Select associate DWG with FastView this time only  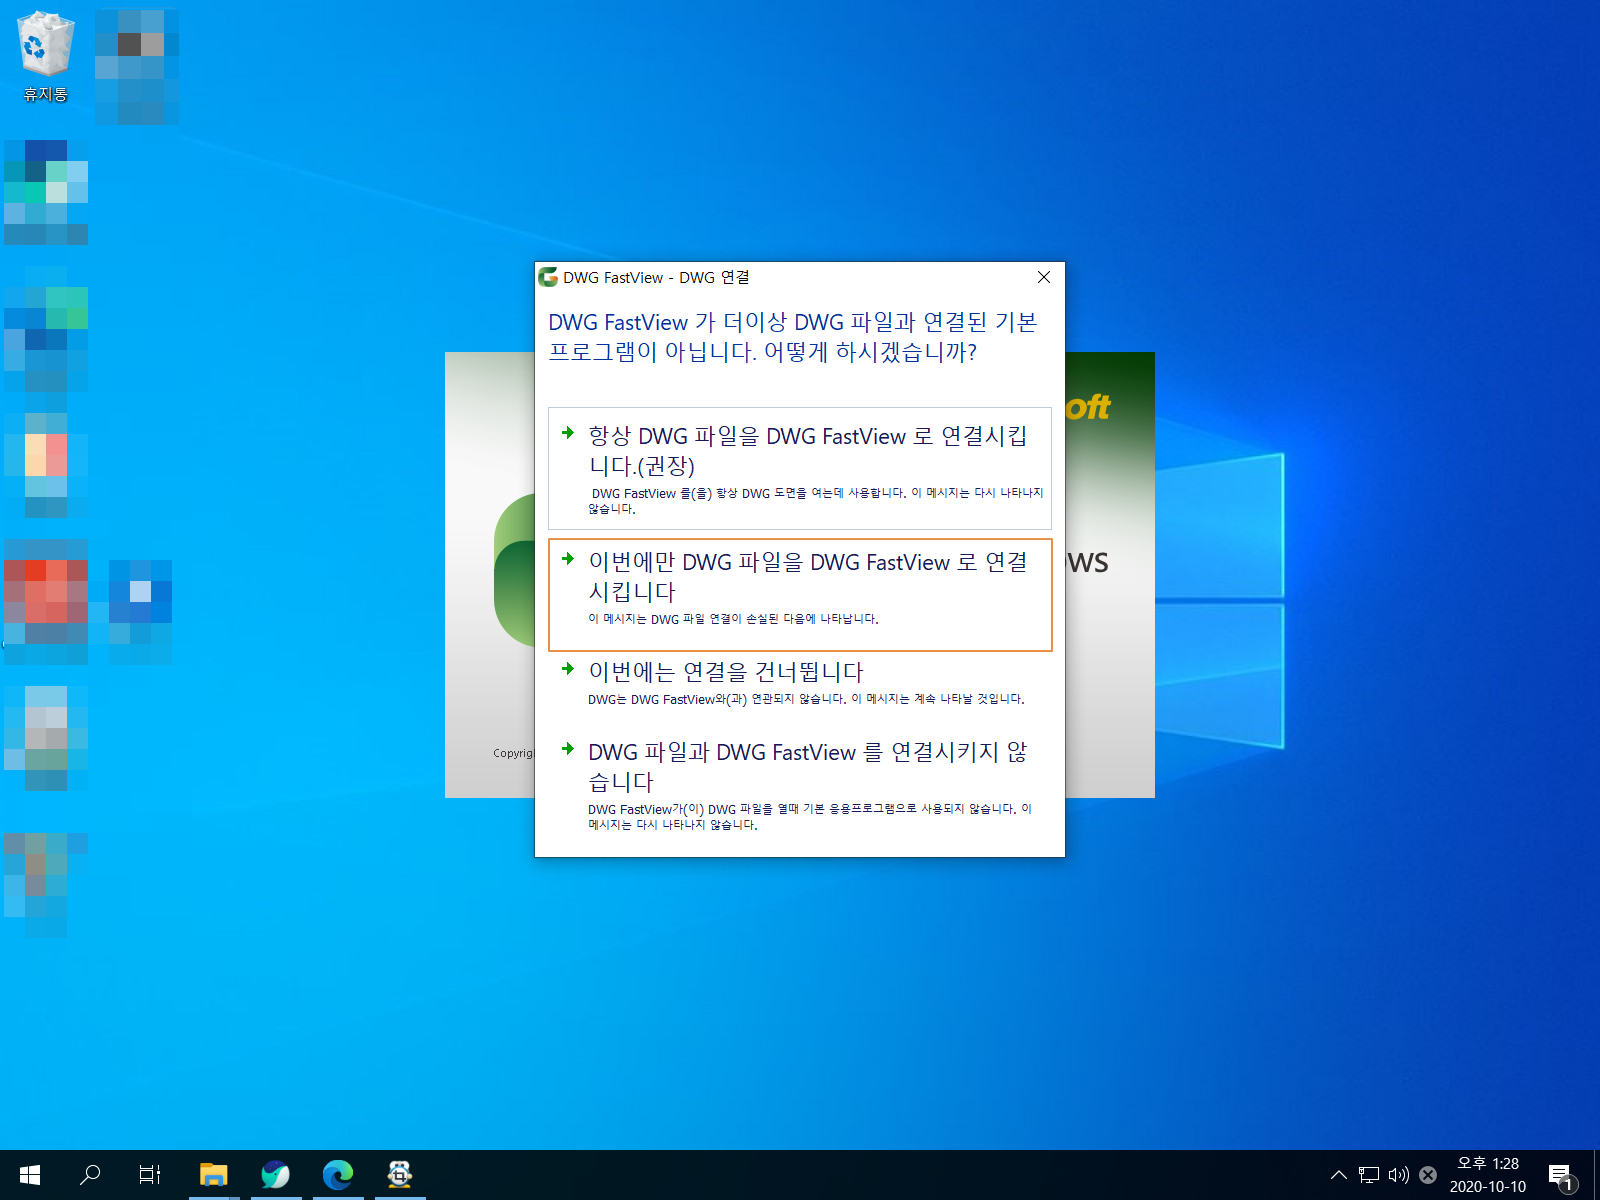[800, 595]
